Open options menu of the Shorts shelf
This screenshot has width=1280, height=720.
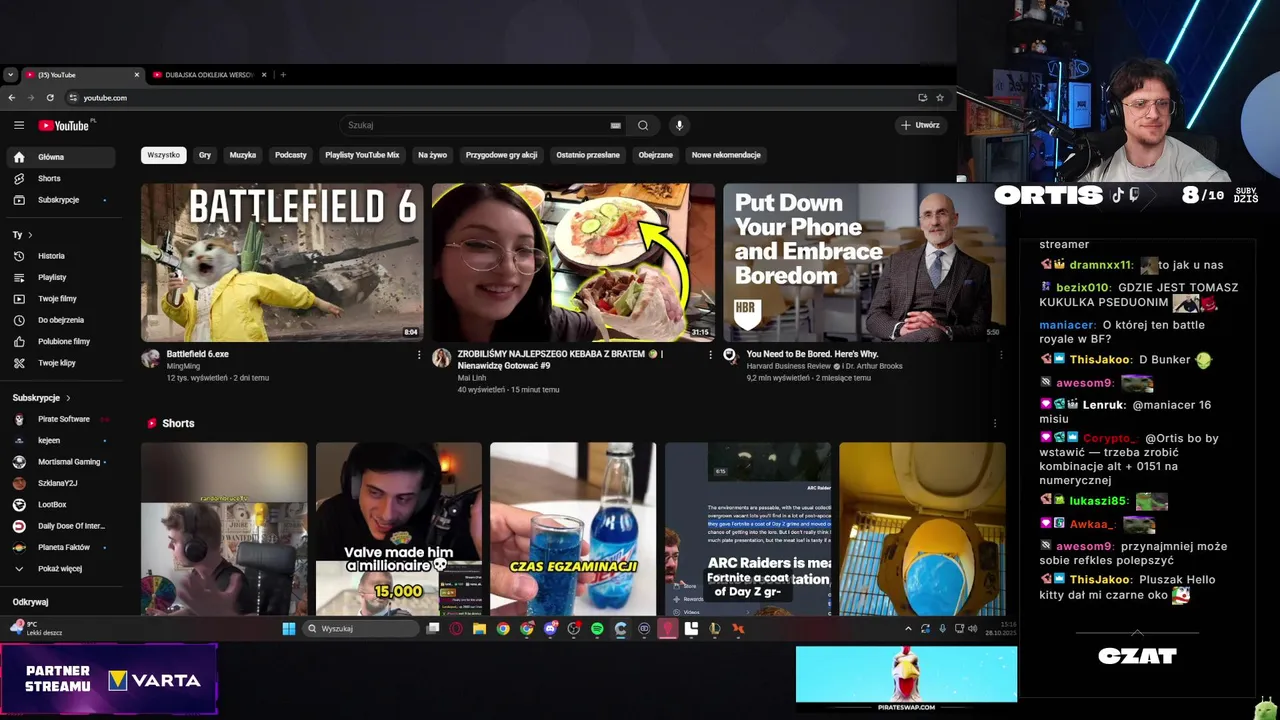point(995,423)
